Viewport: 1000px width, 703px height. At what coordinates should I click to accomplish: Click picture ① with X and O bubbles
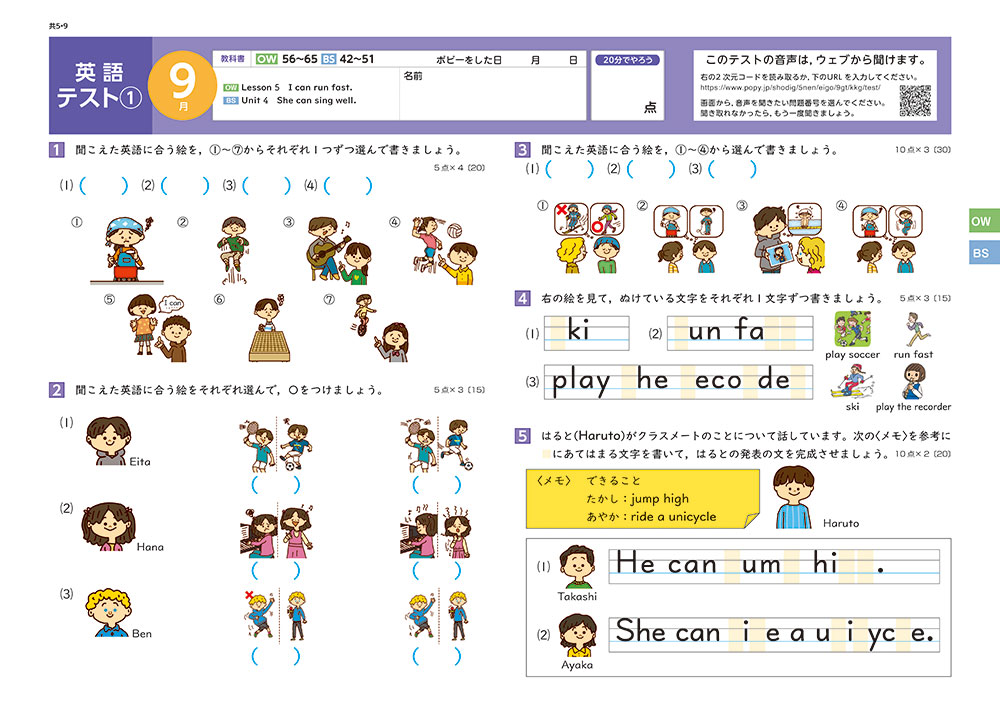pyautogui.click(x=589, y=237)
